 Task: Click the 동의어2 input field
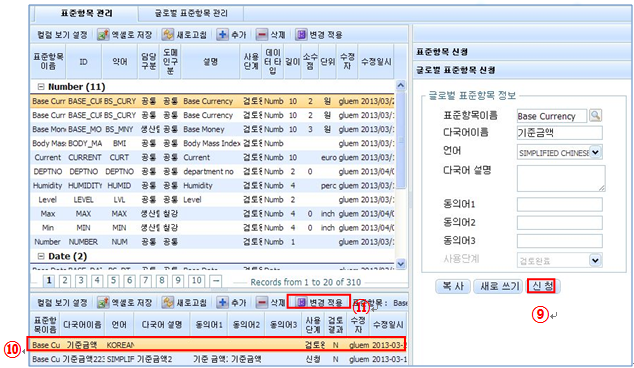tap(560, 222)
